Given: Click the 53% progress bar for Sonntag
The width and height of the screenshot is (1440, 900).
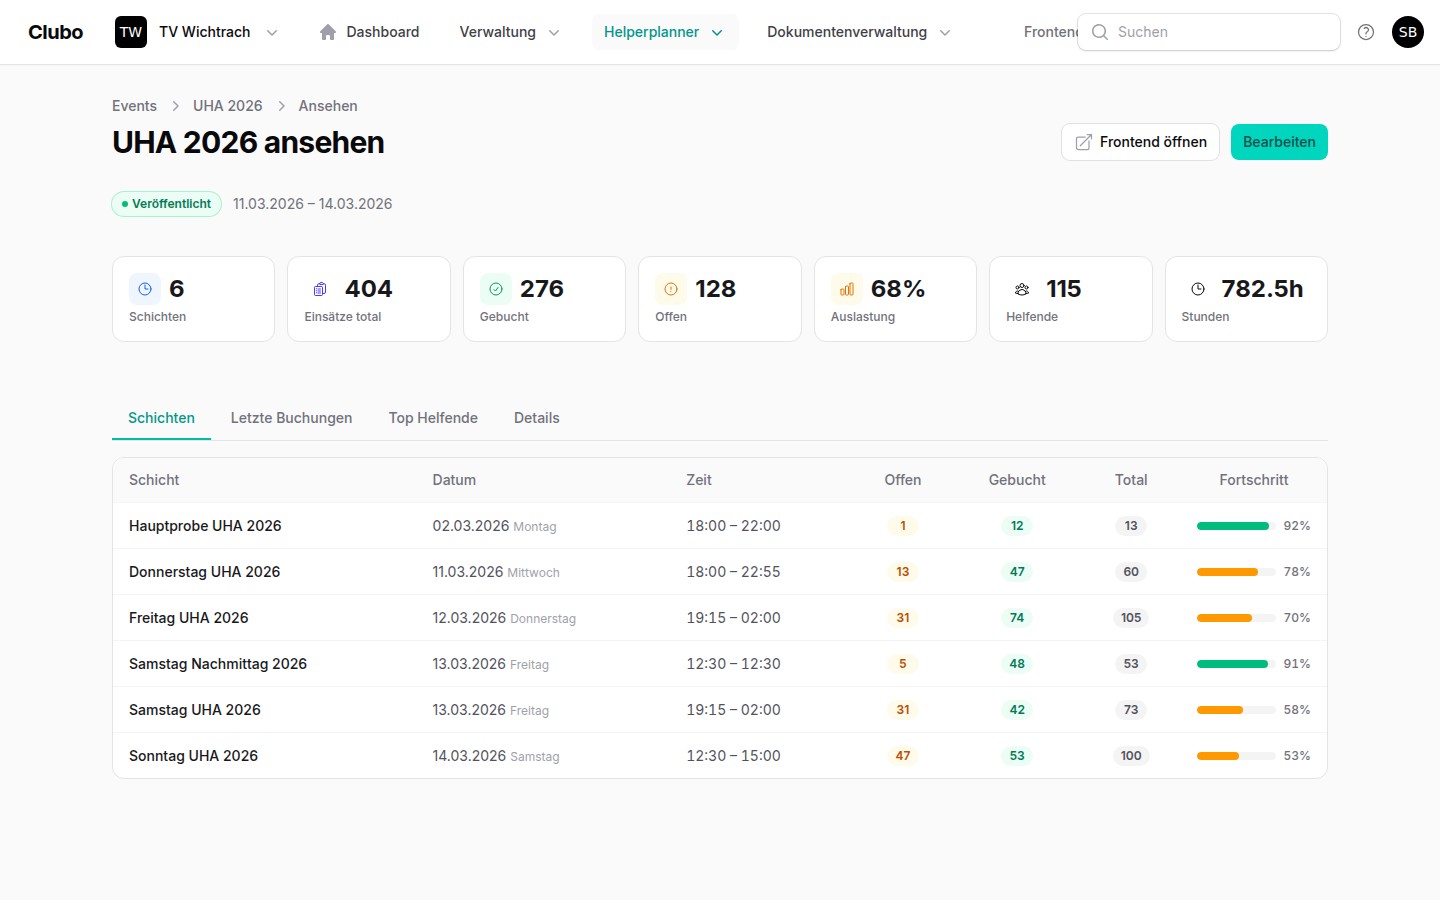Looking at the screenshot, I should click(1236, 756).
